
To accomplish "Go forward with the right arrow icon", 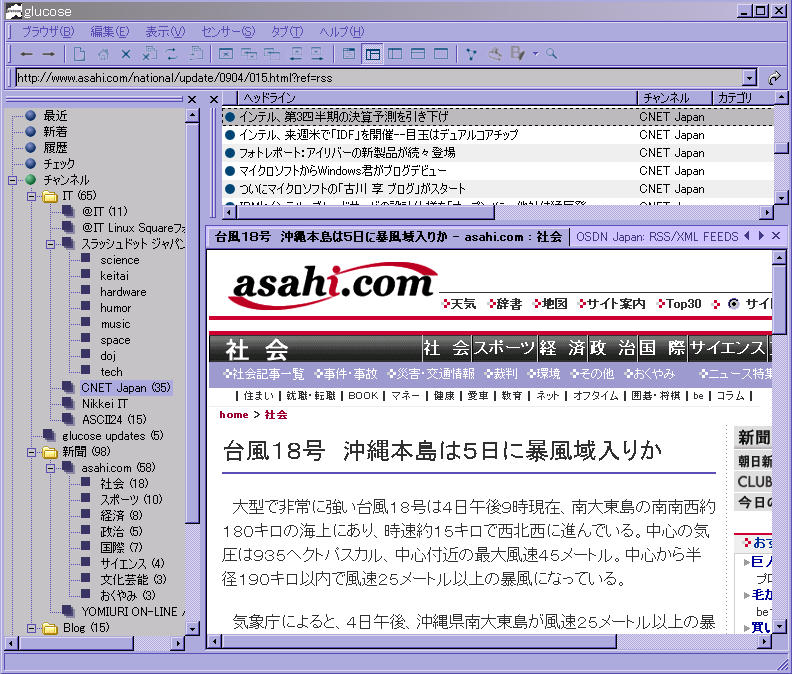I will tap(48, 54).
